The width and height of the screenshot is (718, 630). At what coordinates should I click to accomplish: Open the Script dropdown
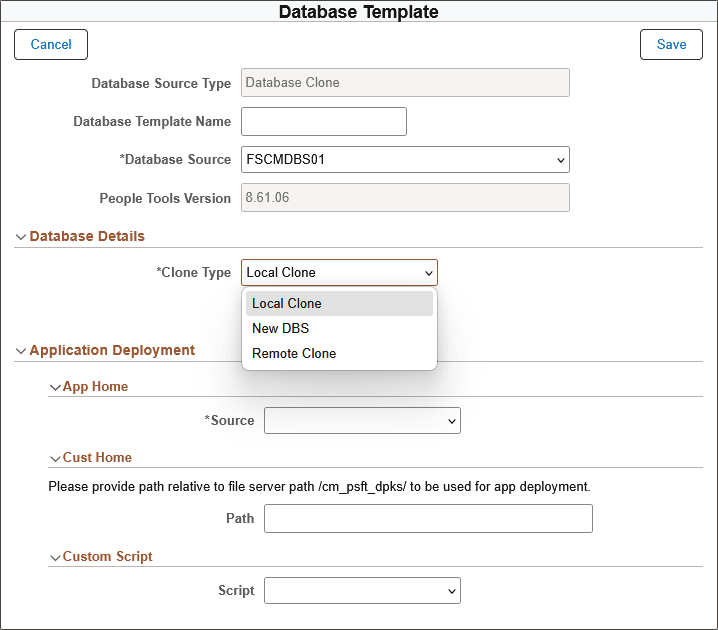[362, 590]
